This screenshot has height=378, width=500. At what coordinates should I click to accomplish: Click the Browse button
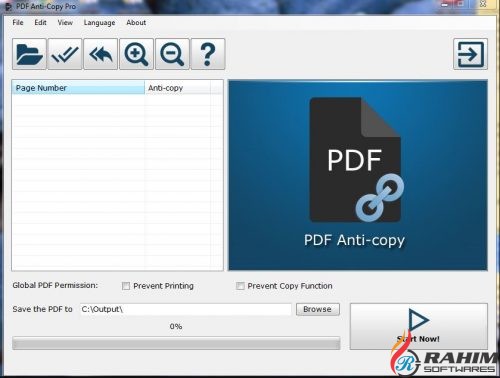coord(318,309)
